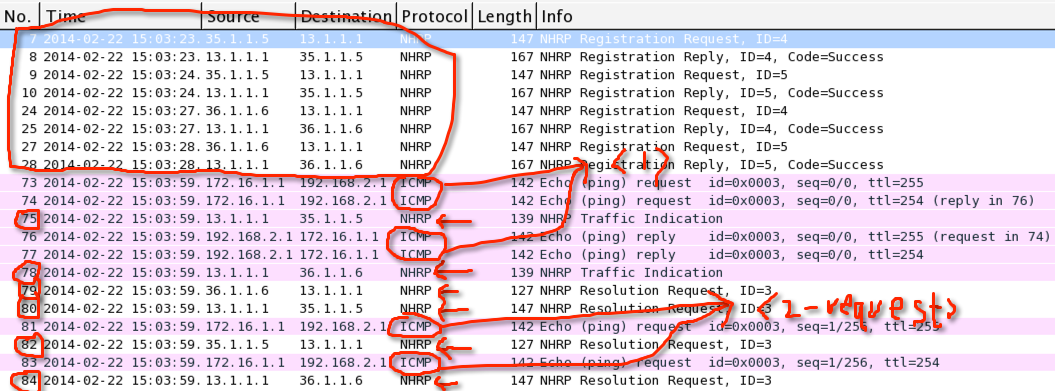
Task: Select packet 9 Registration Request ID=5
Action: tap(528, 75)
